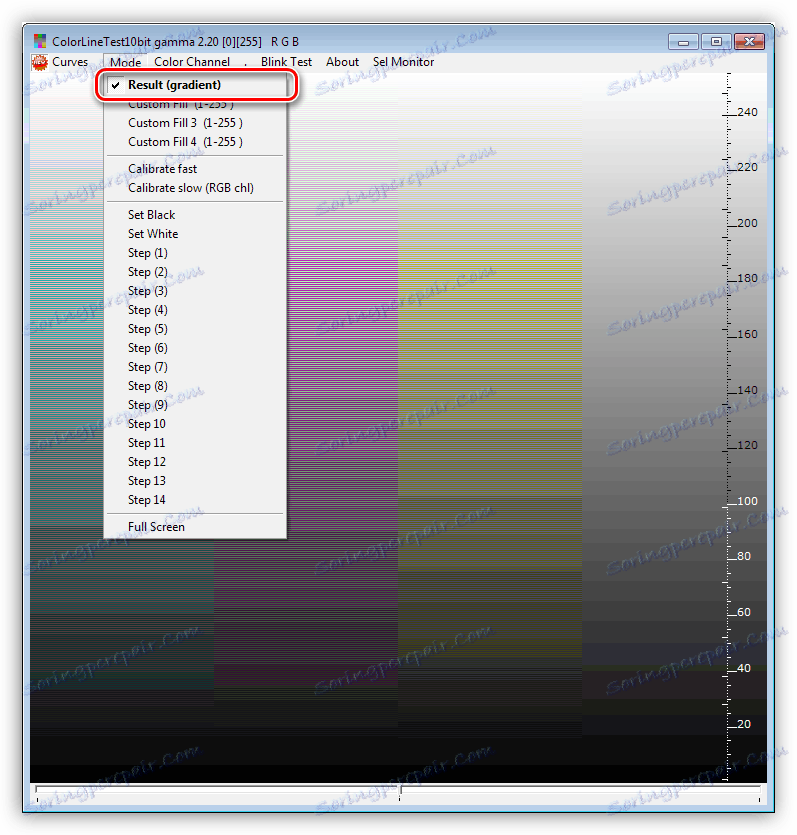Screen dimensions: 797x835
Task: Open the Blink Test menu
Action: (286, 62)
